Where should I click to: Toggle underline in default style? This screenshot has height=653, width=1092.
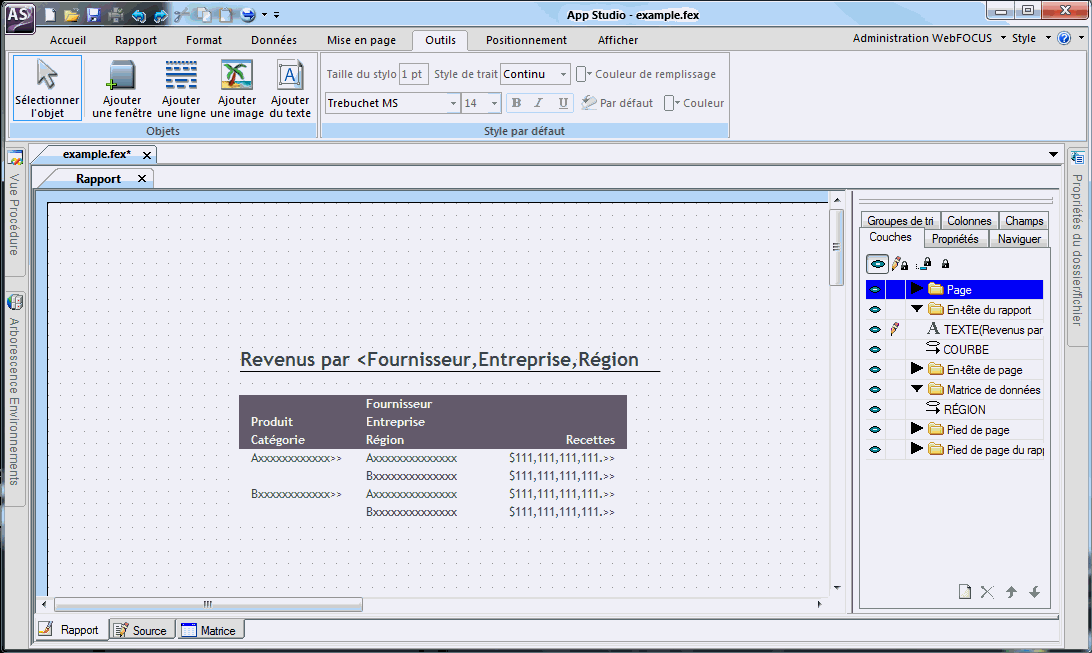[563, 103]
